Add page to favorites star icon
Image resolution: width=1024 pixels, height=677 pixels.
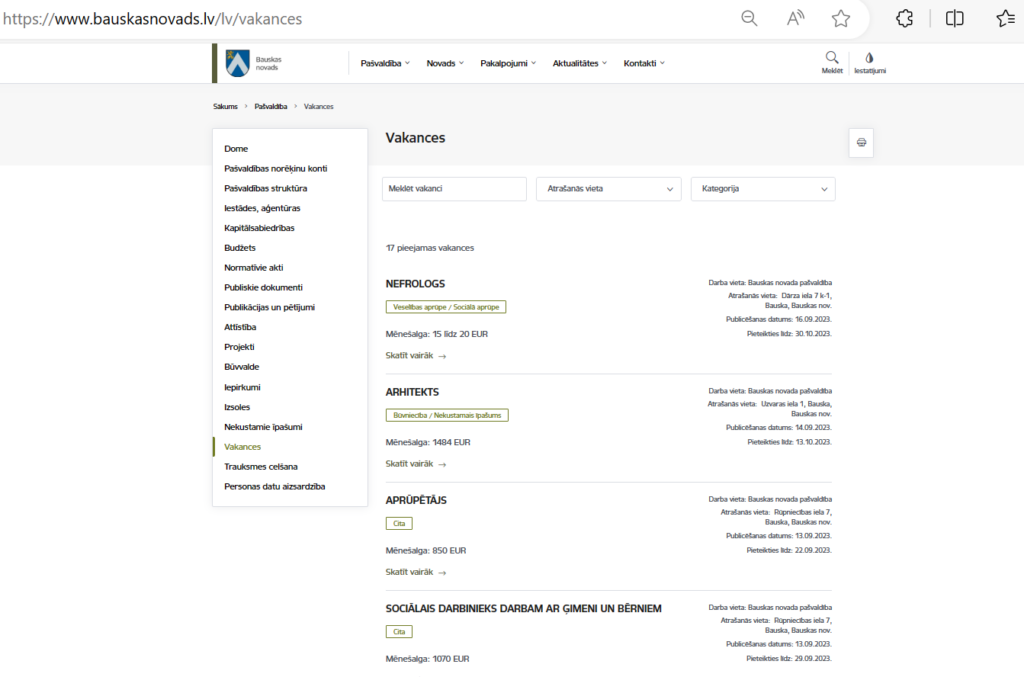coord(841,18)
